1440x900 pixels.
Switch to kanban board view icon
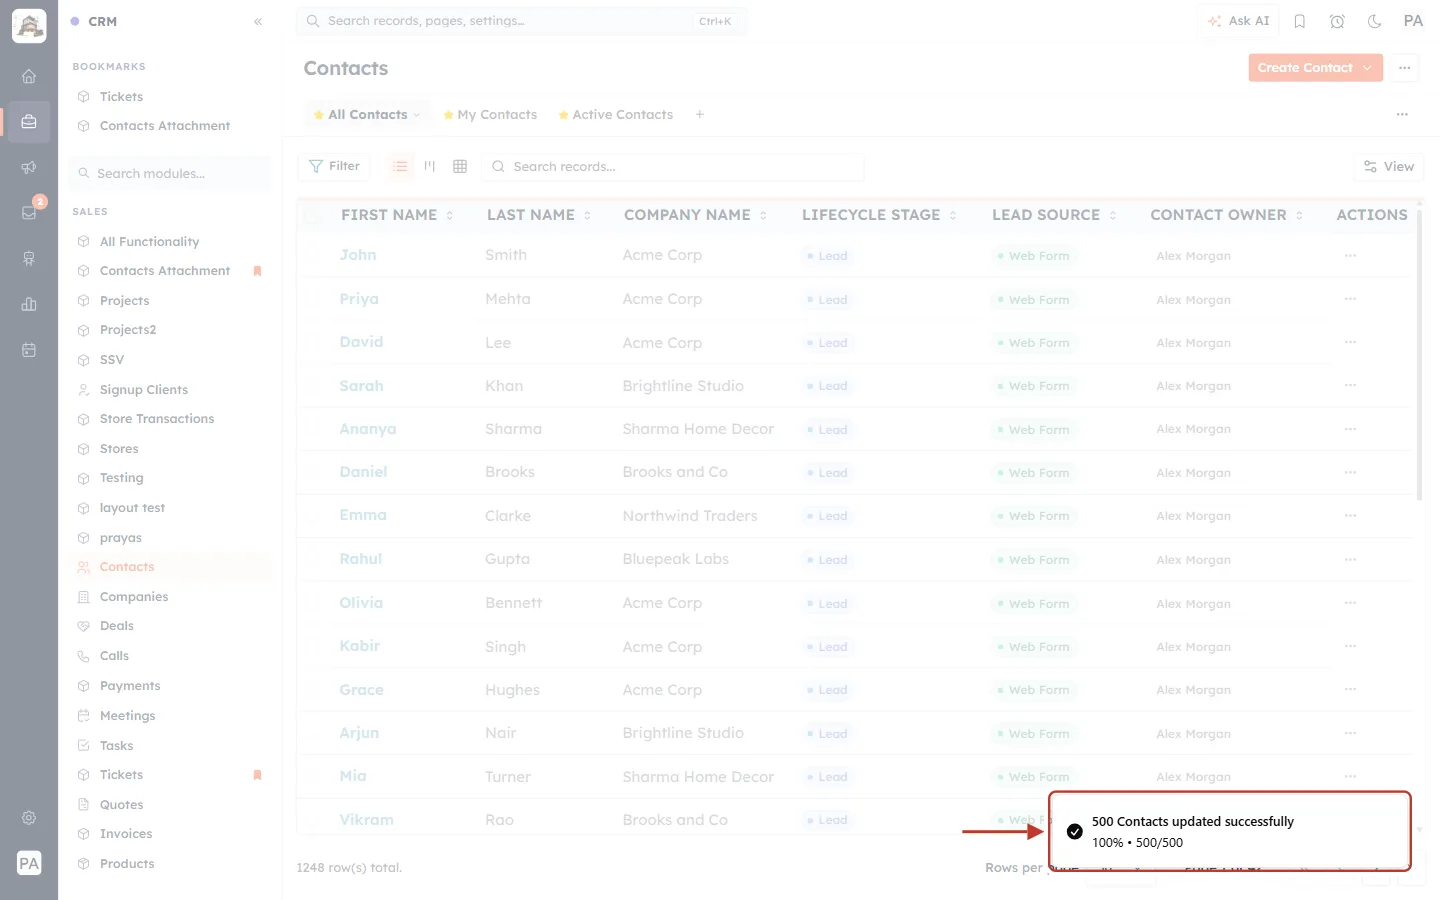(430, 166)
